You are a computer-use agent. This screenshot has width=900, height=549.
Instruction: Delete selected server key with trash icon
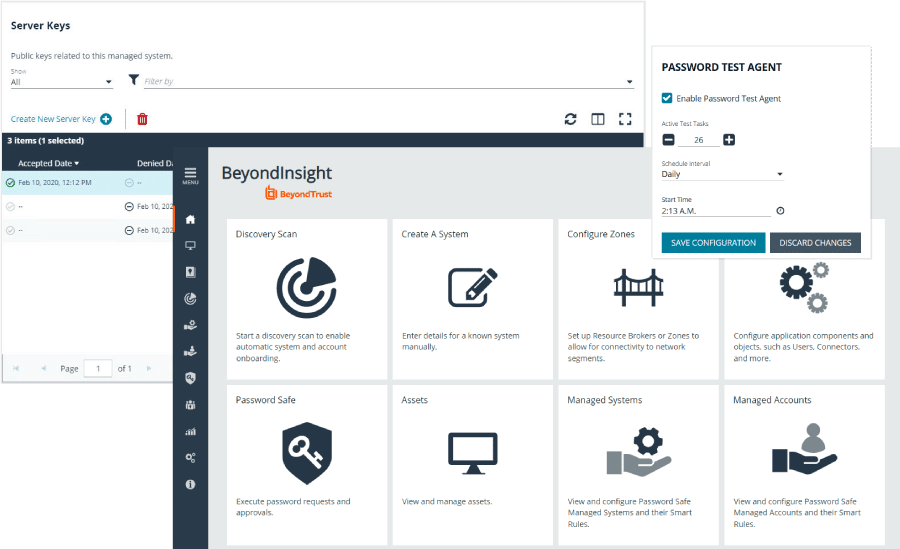[x=142, y=119]
